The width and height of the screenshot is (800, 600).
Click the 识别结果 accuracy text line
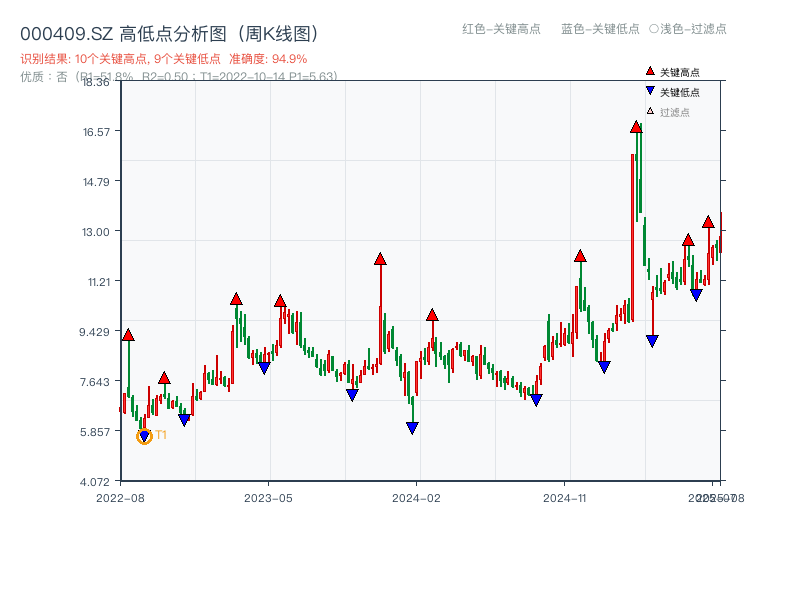pyautogui.click(x=167, y=57)
